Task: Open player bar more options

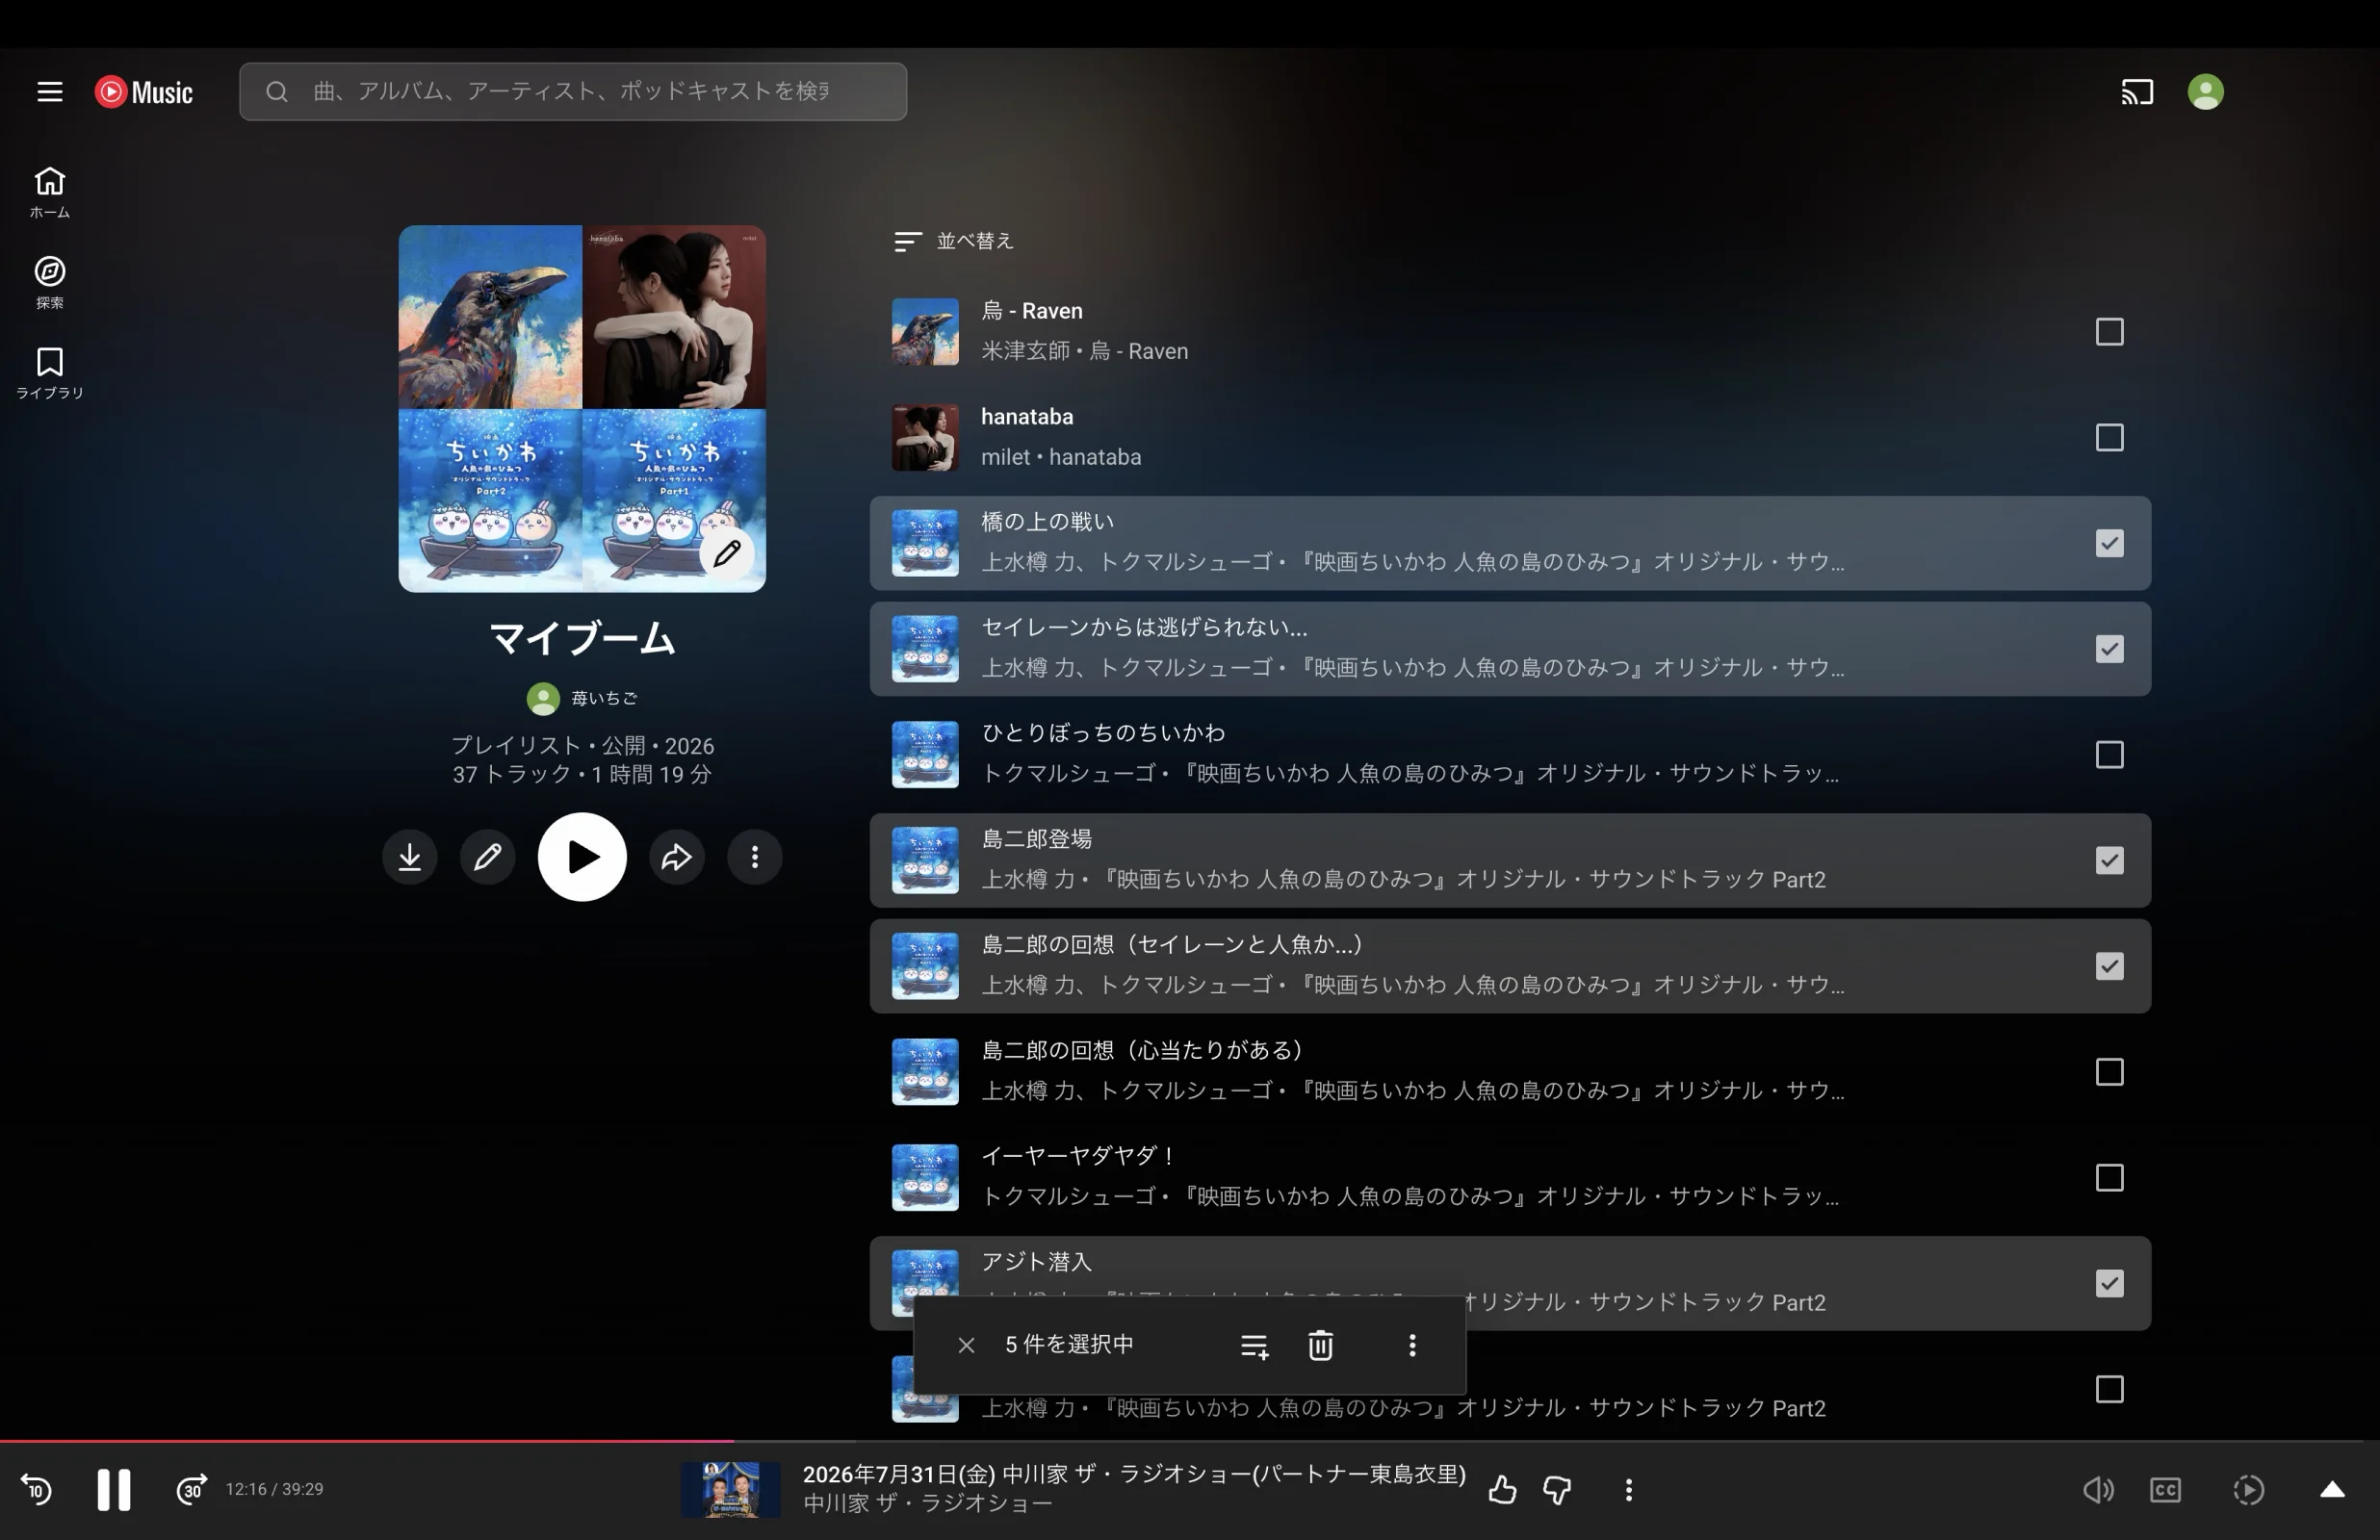Action: (x=1629, y=1491)
